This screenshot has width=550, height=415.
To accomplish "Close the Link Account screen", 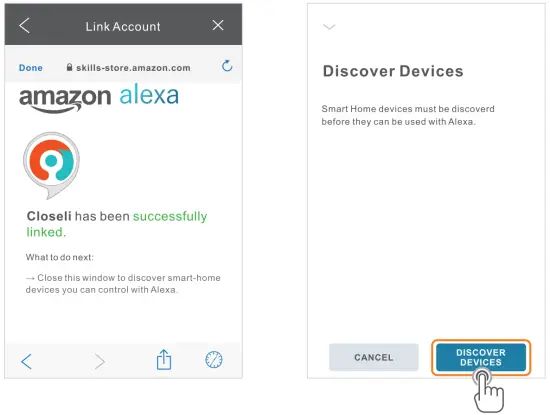I will coord(218,25).
